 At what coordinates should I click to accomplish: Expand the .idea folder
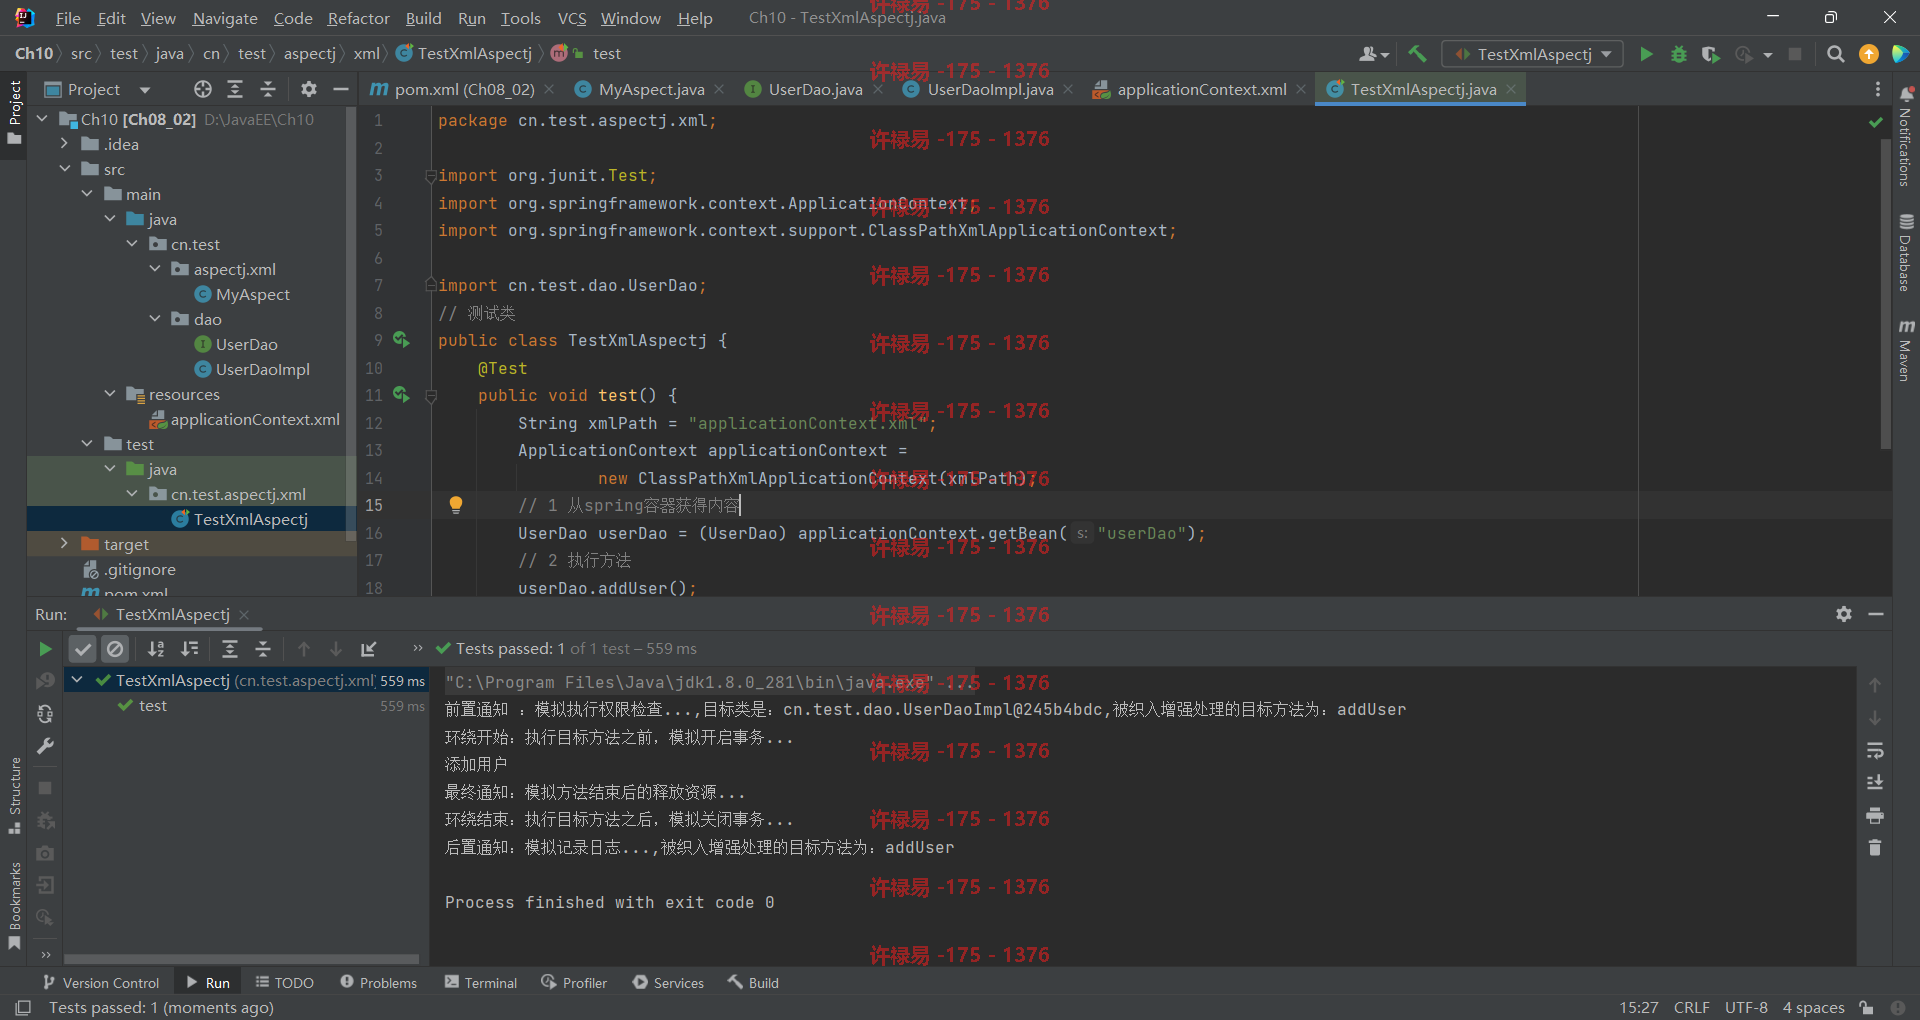pyautogui.click(x=65, y=144)
